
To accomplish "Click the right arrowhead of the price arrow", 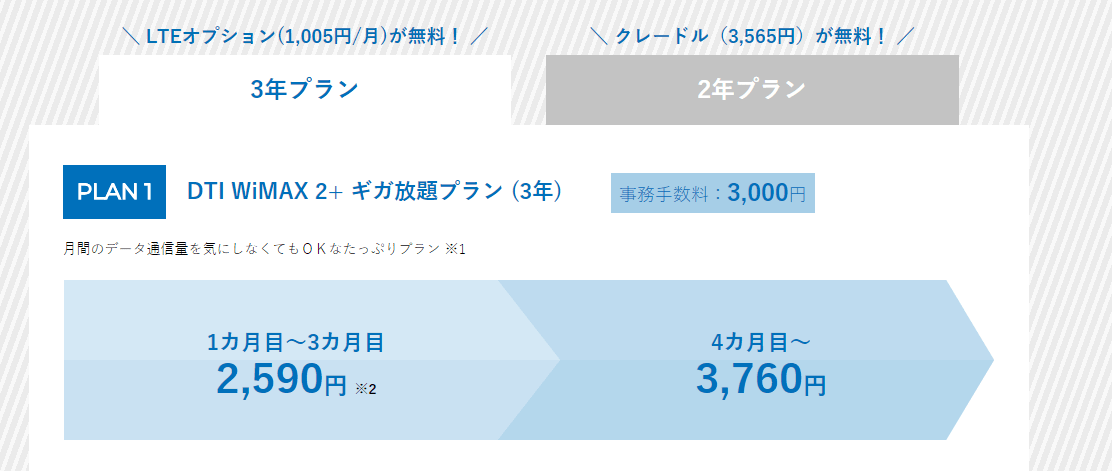I will coord(970,360).
